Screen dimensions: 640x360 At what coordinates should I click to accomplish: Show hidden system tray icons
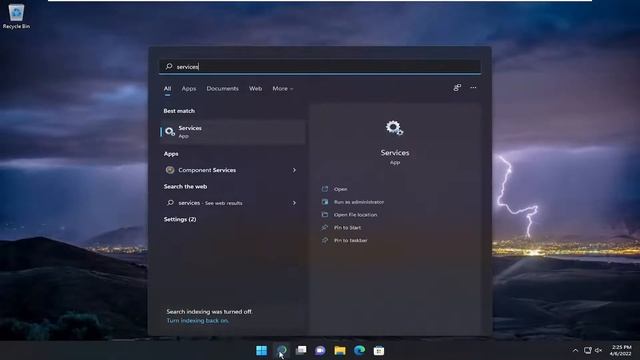pyautogui.click(x=575, y=351)
